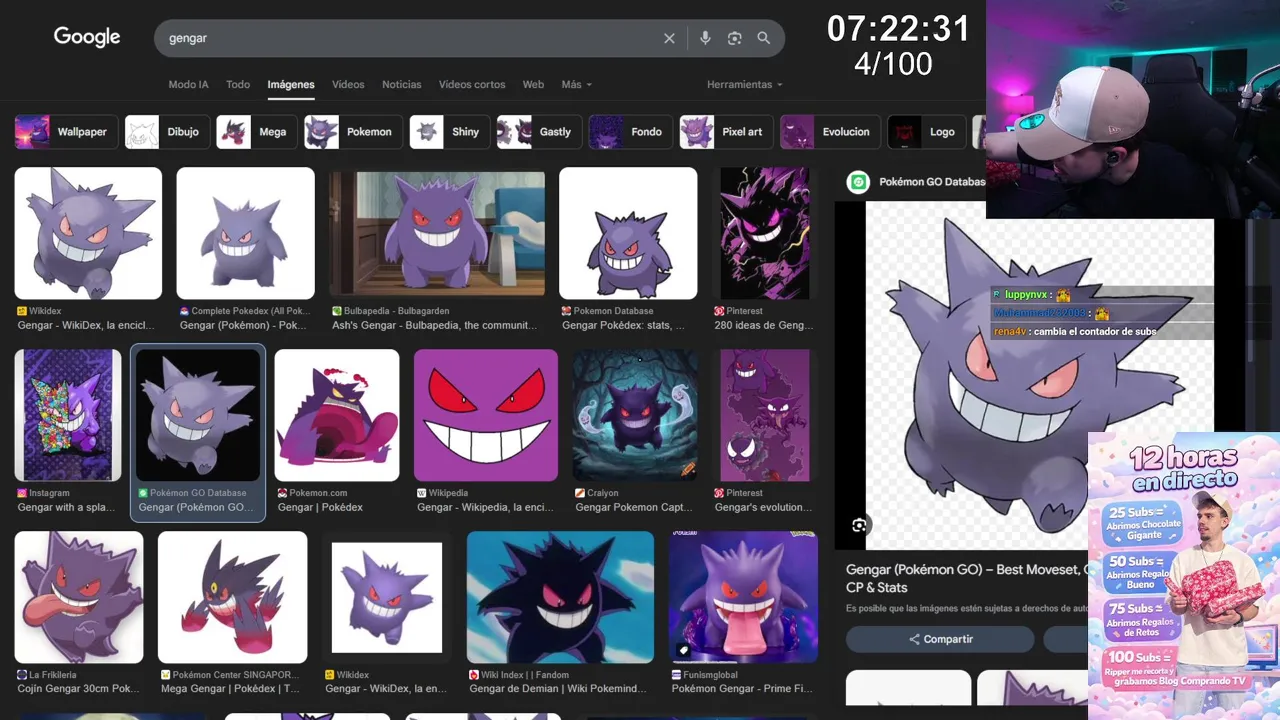Click Pokémon GO Database source icon in preview

pos(858,182)
